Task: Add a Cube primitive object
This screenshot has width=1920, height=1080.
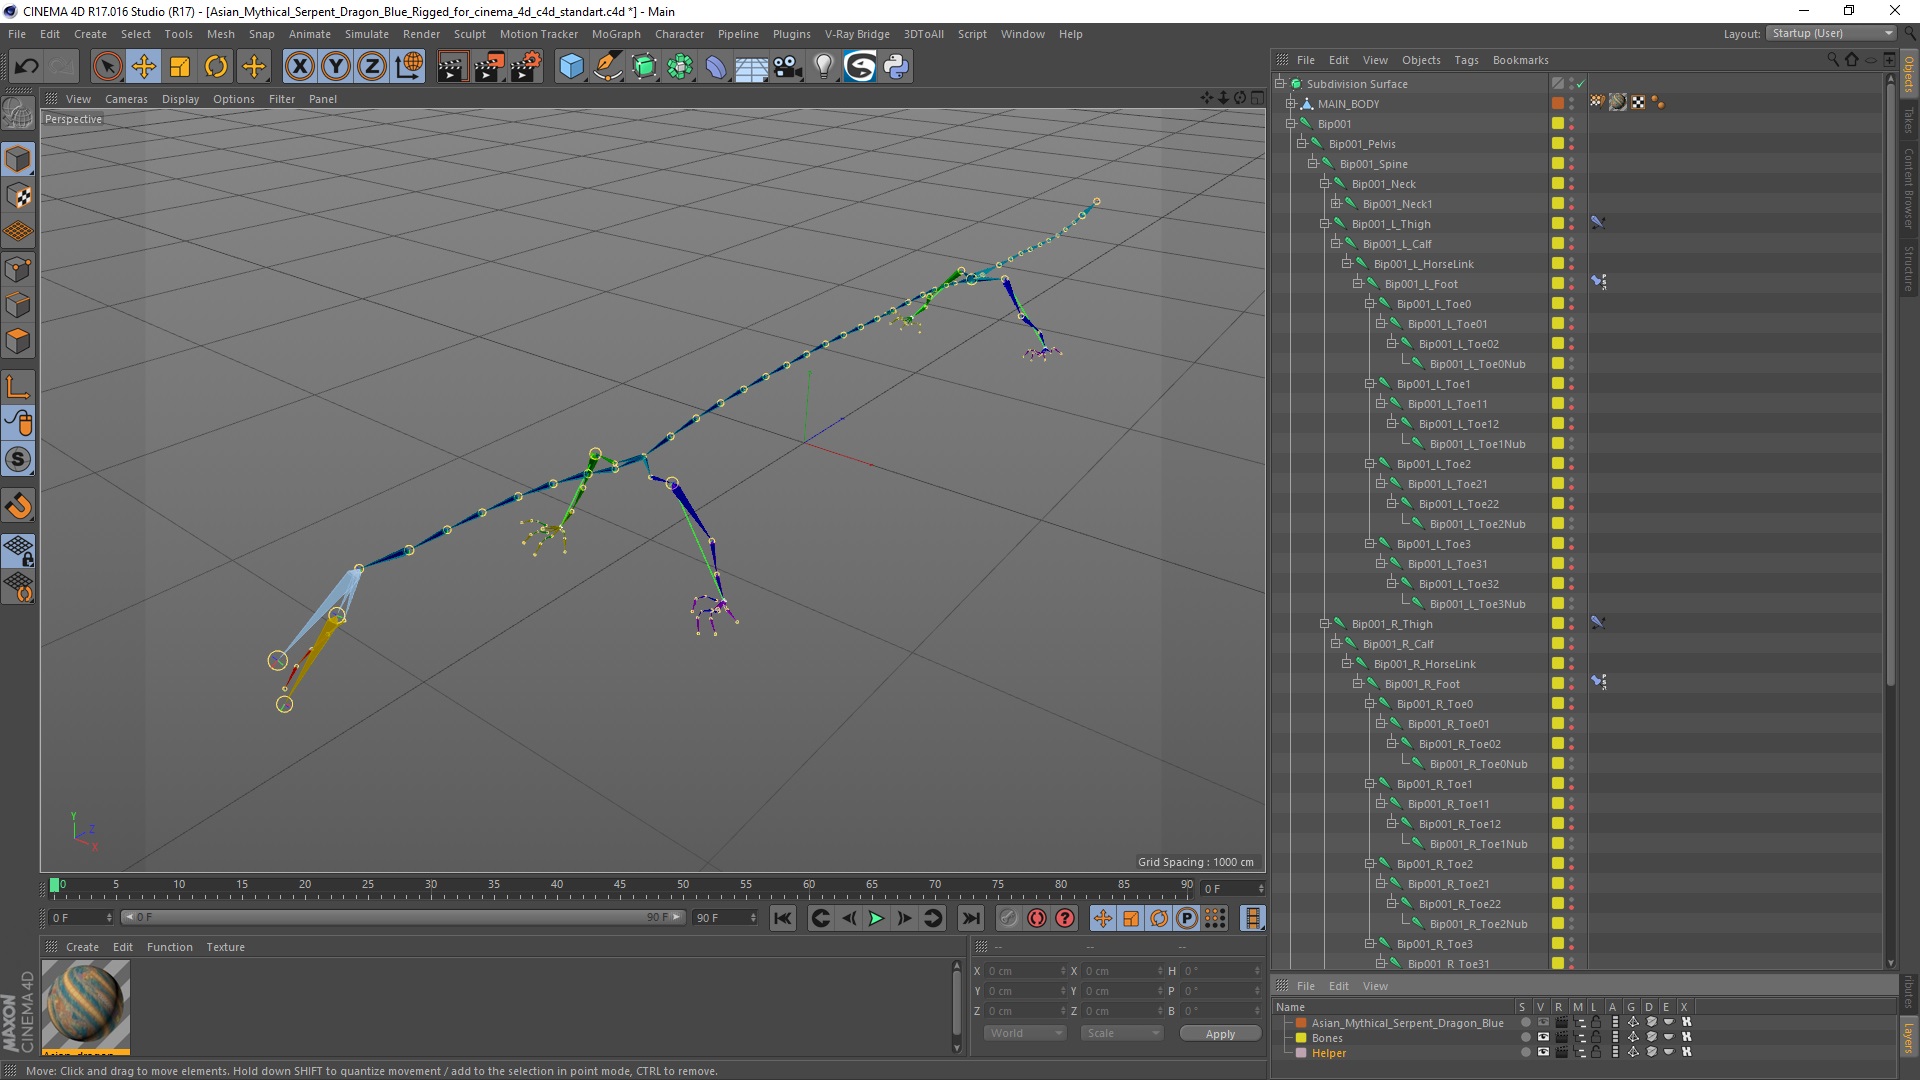Action: 571,67
